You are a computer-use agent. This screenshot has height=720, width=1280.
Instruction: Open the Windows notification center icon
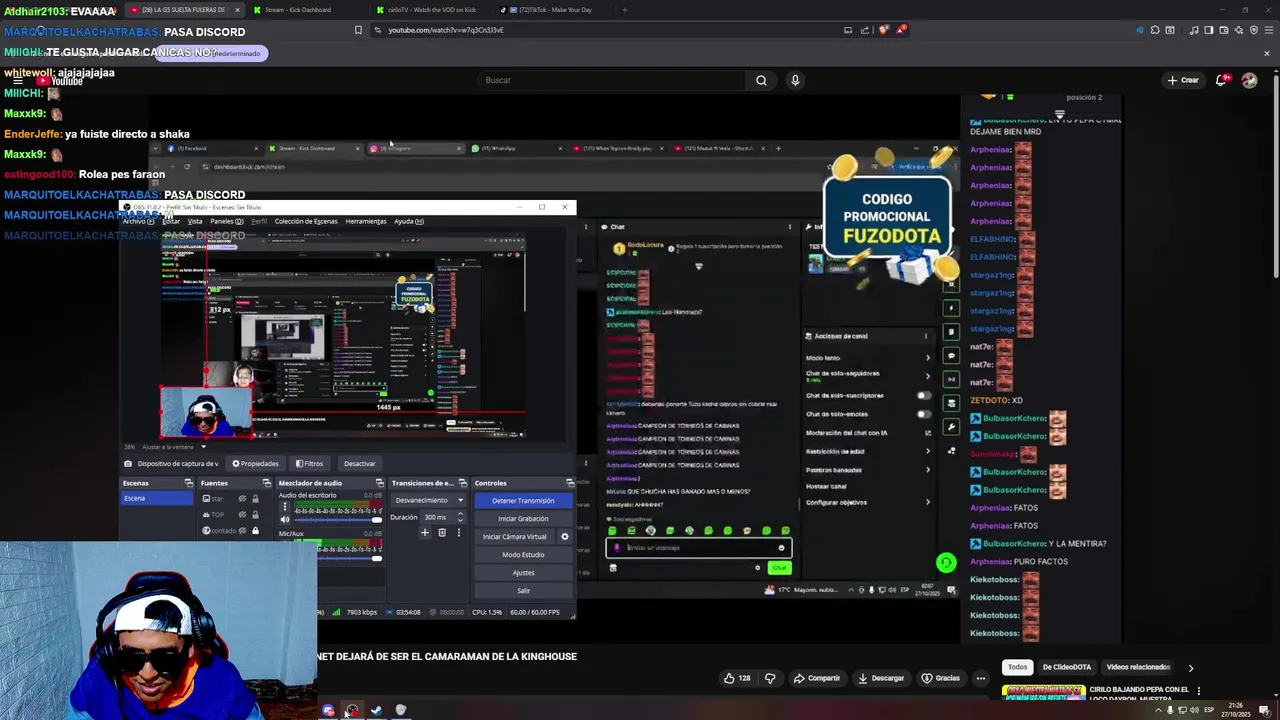pyautogui.click(x=1264, y=710)
